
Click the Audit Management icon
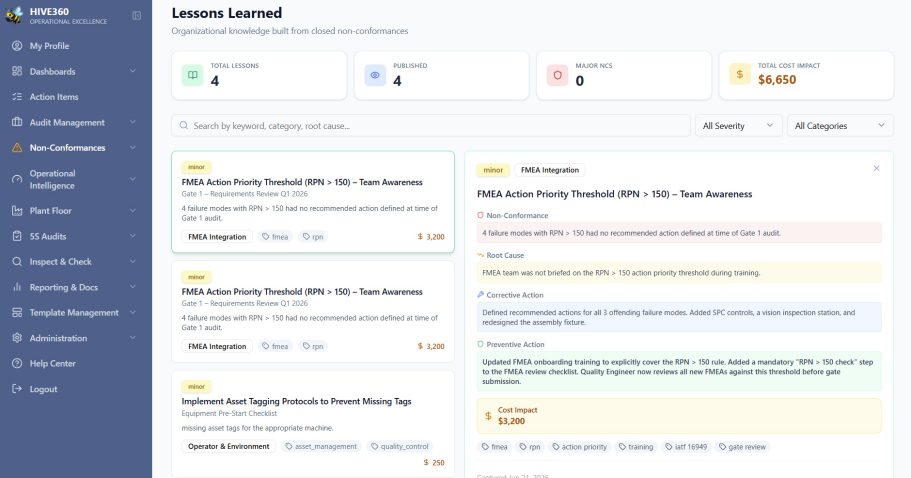coord(17,122)
